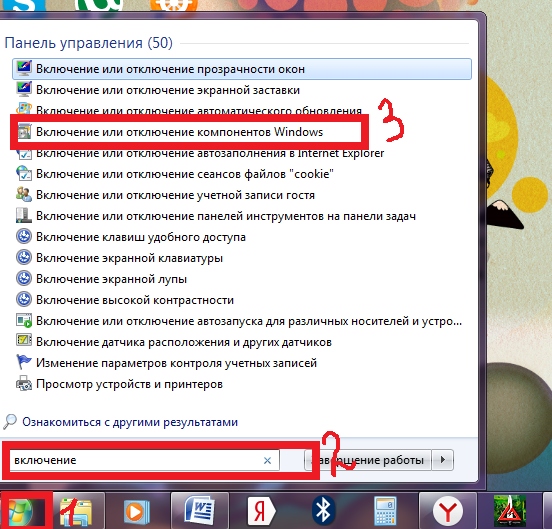Image resolution: width=552 pixels, height=529 pixels.
Task: Open 'Просмотр устройств и принтеров' result
Action: (x=129, y=384)
